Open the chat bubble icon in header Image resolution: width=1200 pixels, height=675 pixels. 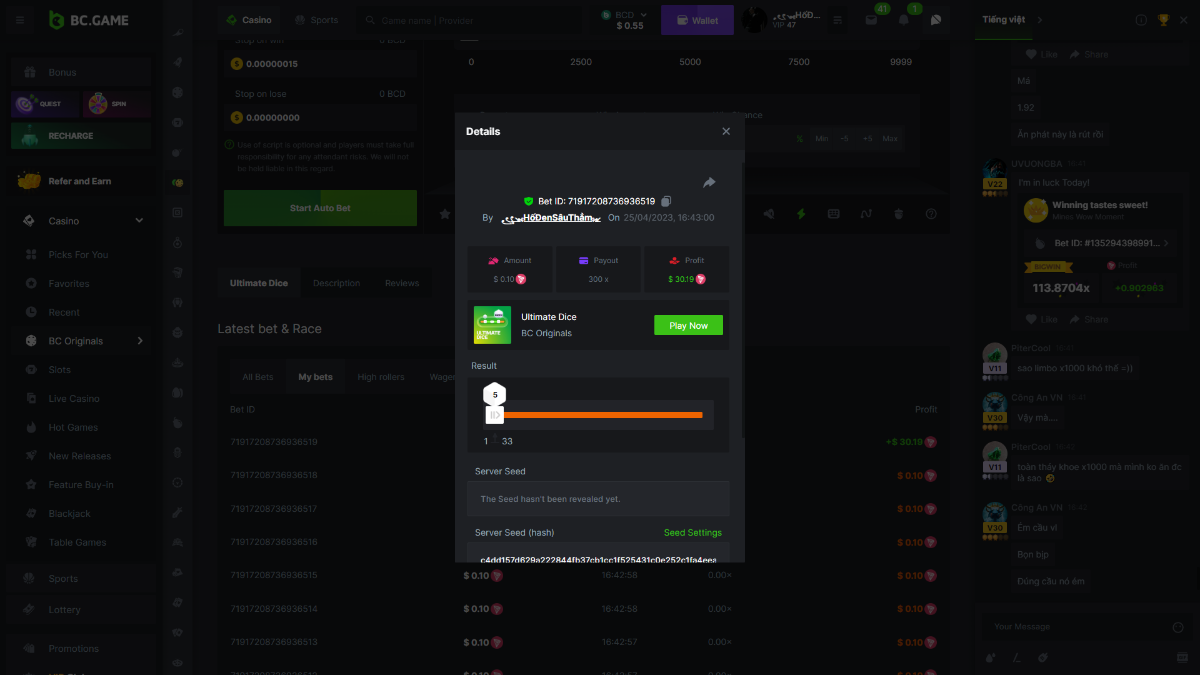(936, 20)
